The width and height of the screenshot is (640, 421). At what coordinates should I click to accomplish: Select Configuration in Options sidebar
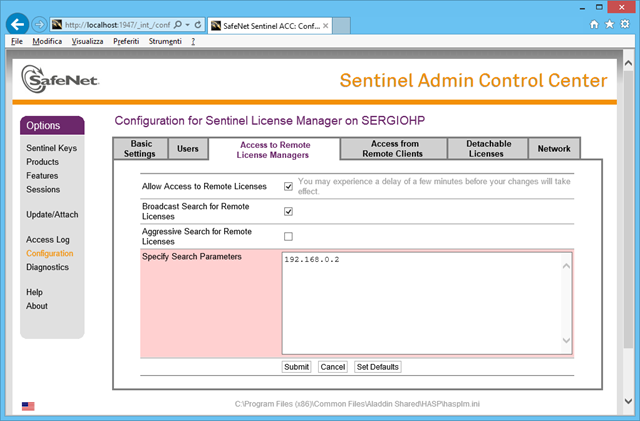coord(49,253)
